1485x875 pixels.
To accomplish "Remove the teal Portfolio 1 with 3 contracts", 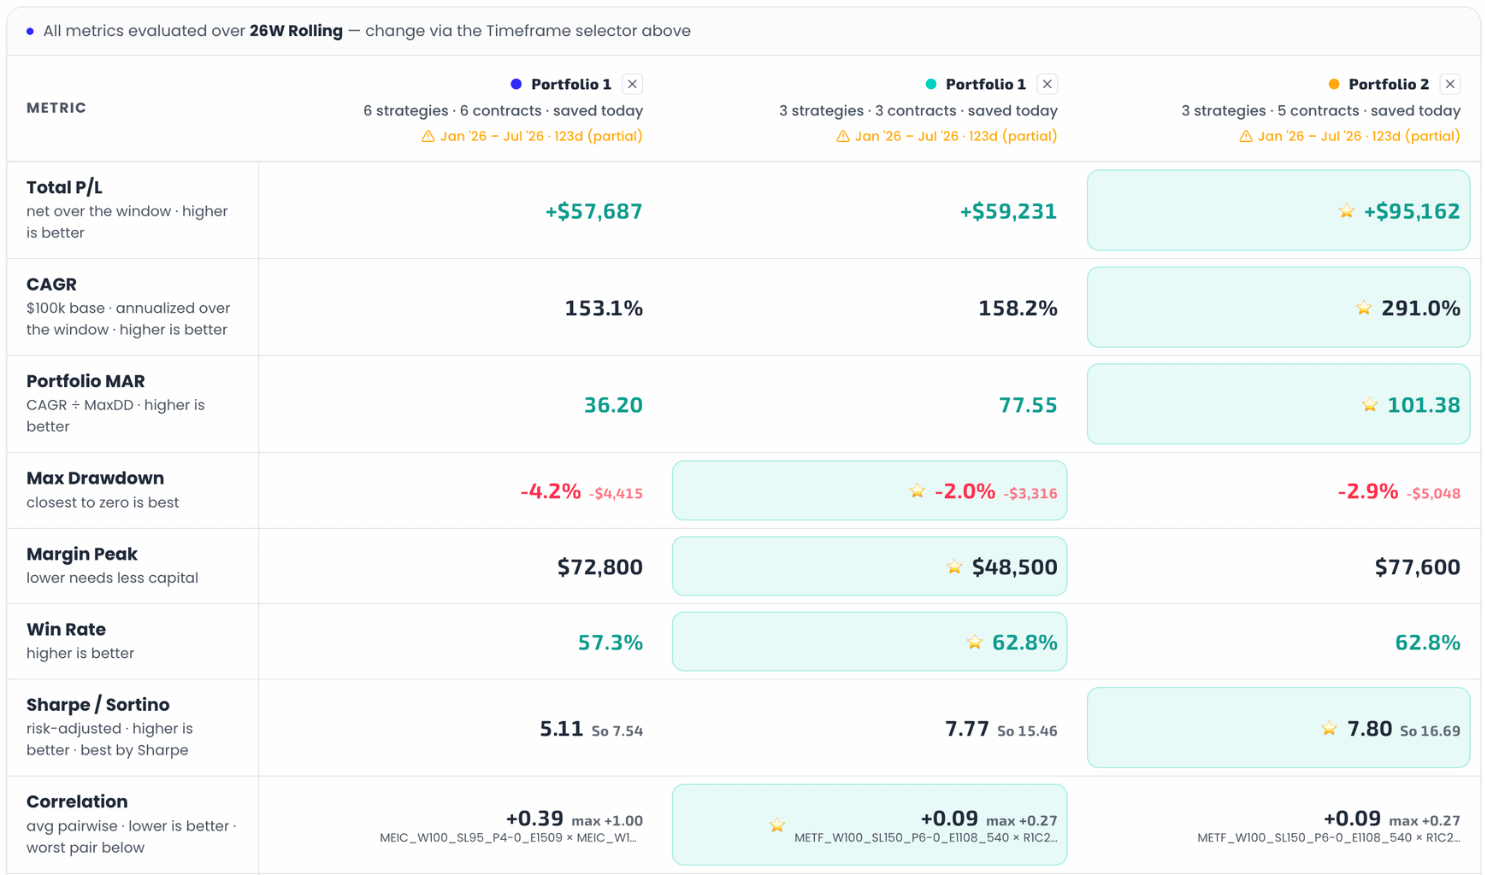I will tap(1047, 84).
